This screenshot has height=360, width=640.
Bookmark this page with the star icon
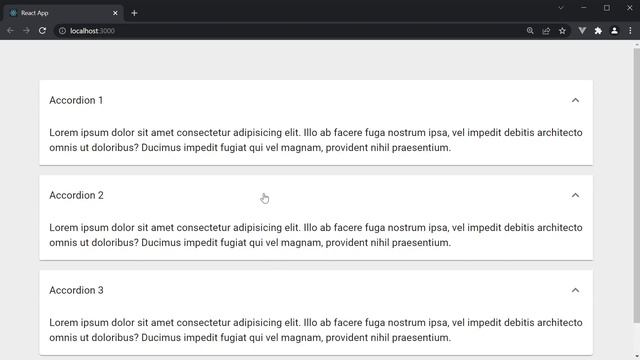(562, 31)
